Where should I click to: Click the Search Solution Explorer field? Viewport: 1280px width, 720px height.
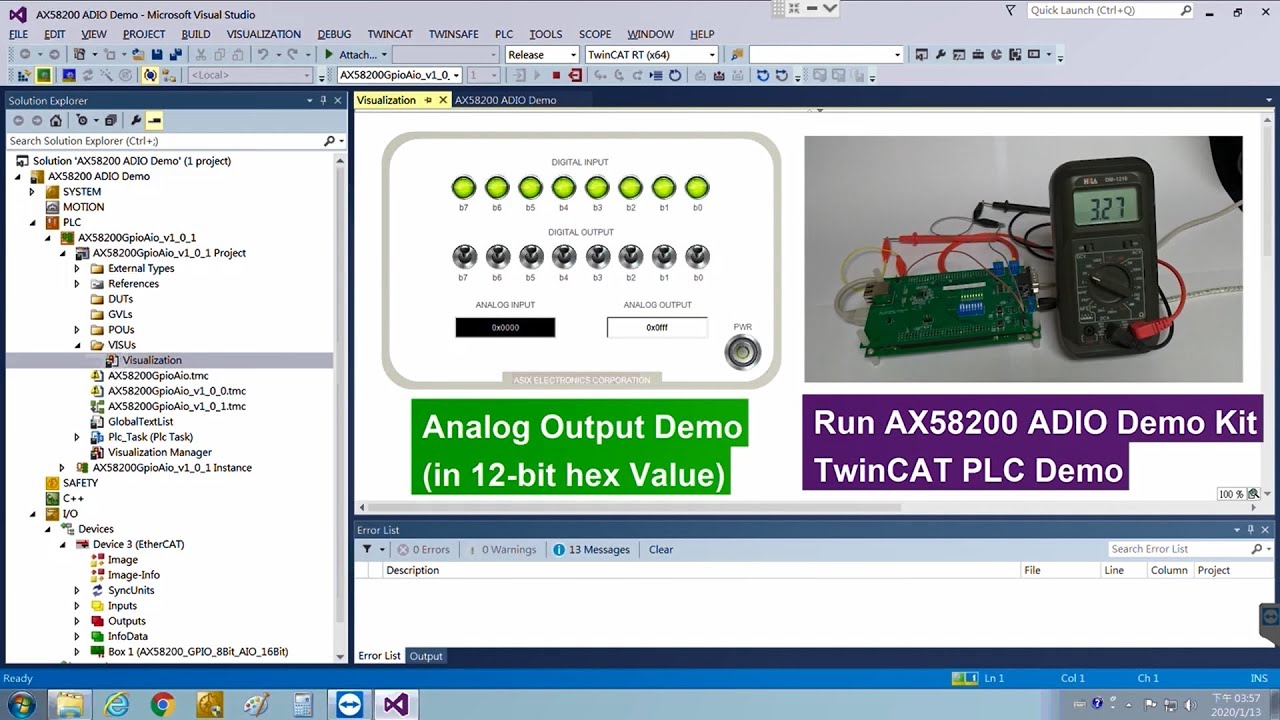coord(165,141)
